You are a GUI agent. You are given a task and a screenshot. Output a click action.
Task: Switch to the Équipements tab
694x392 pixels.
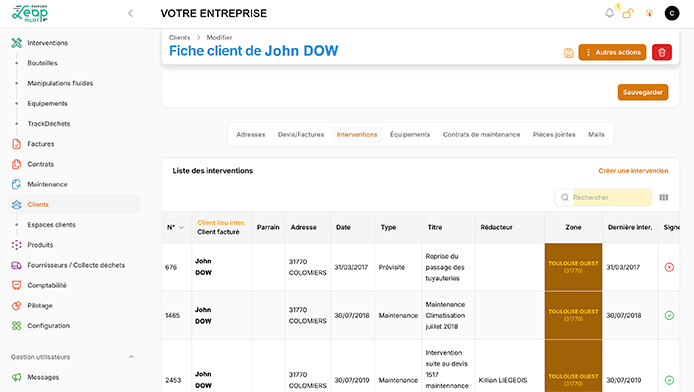[410, 135]
